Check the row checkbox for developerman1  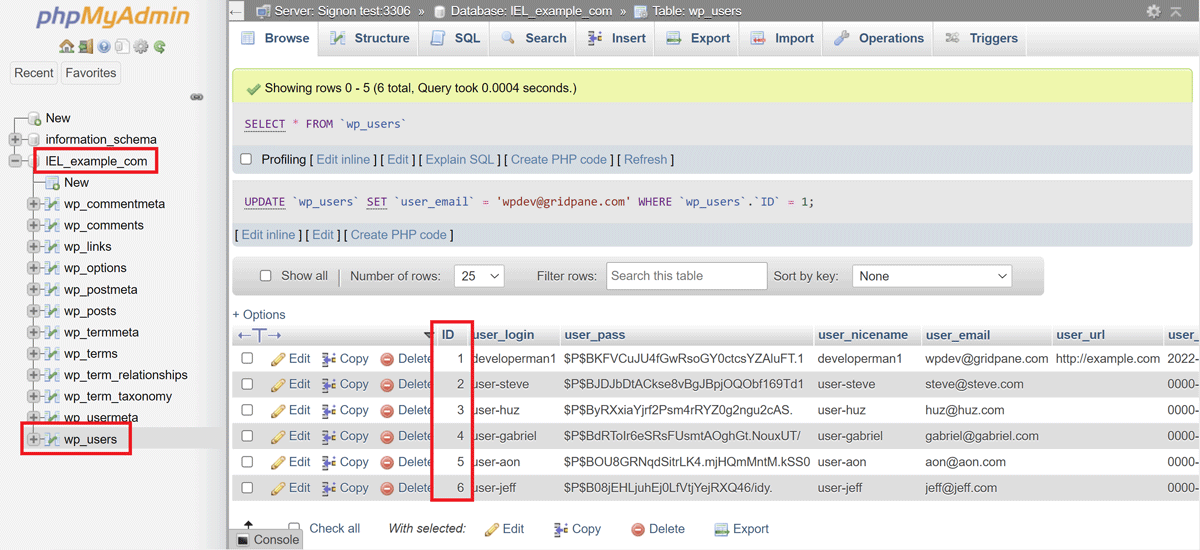click(247, 358)
